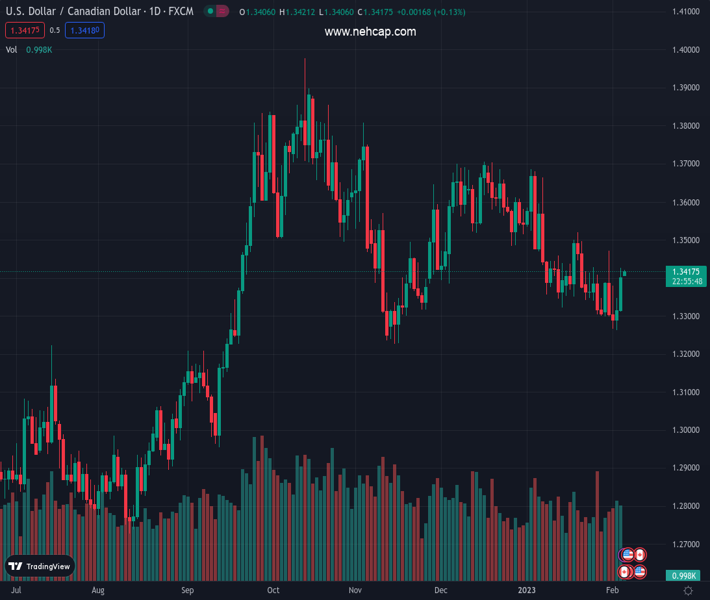The width and height of the screenshot is (710, 600).
Task: Click the 1.29000 price axis label
Action: [x=686, y=468]
